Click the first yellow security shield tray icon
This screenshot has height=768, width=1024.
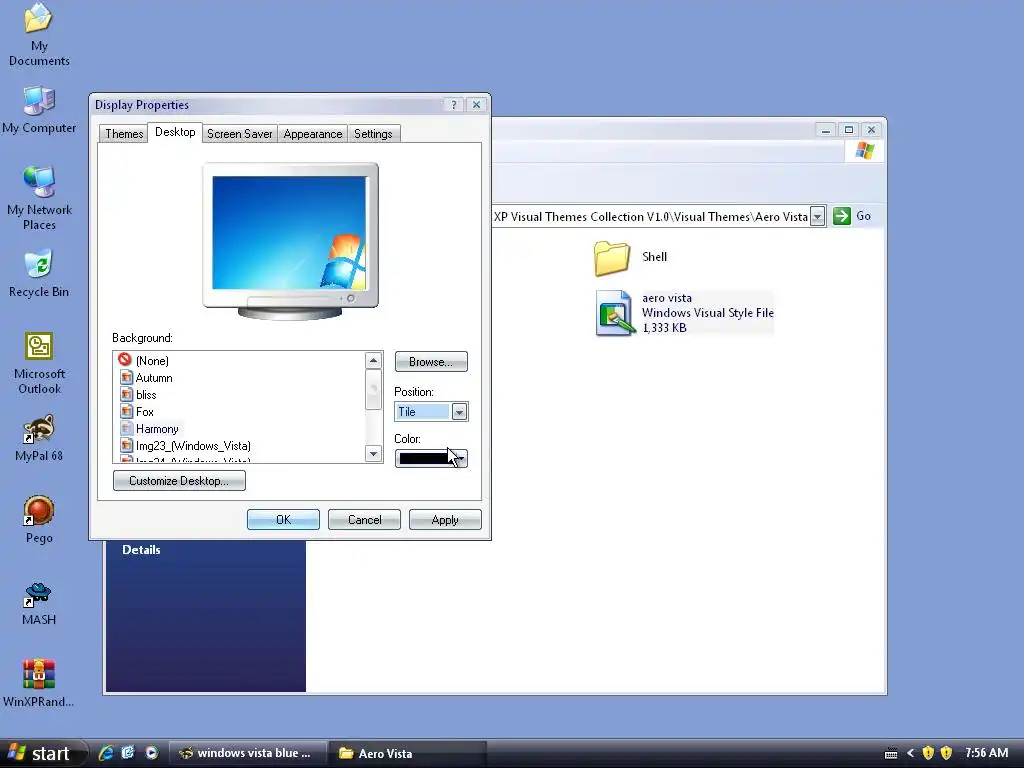tap(927, 753)
